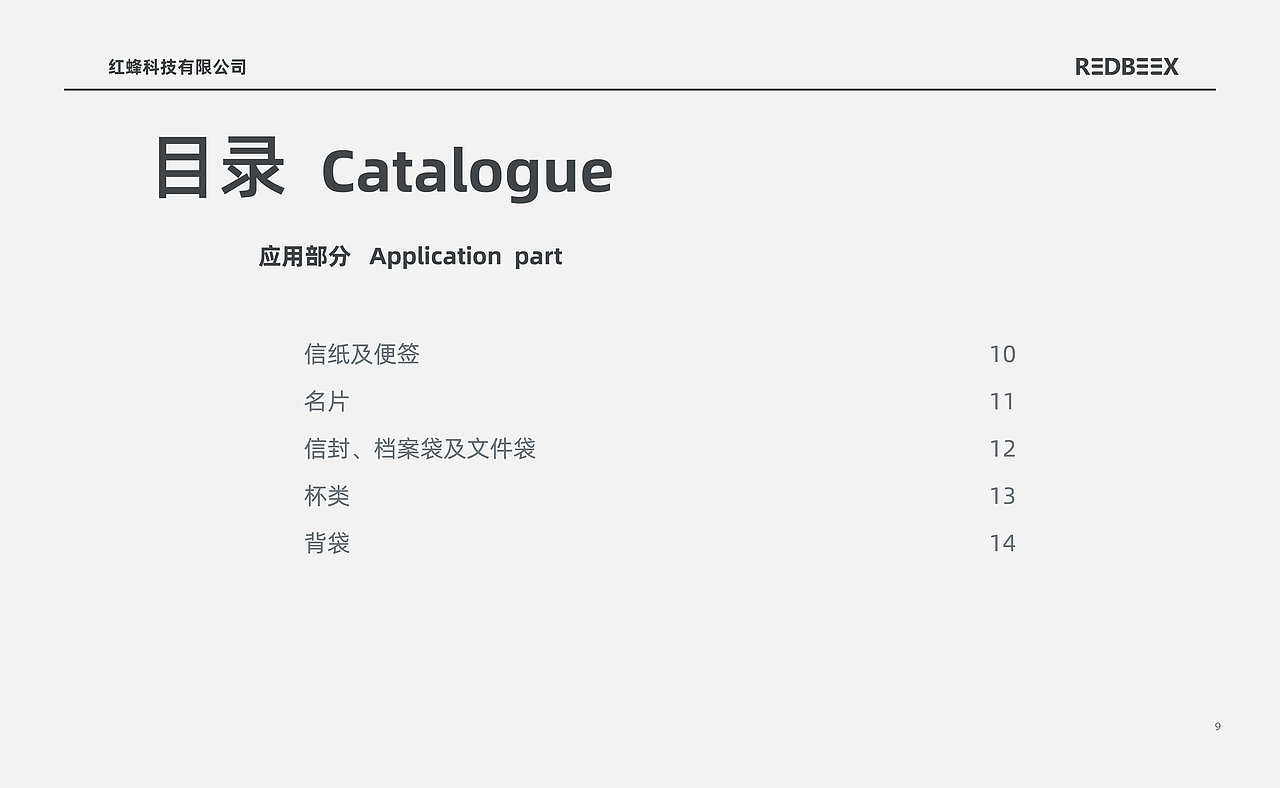Open the entry 背袋

pyautogui.click(x=327, y=543)
